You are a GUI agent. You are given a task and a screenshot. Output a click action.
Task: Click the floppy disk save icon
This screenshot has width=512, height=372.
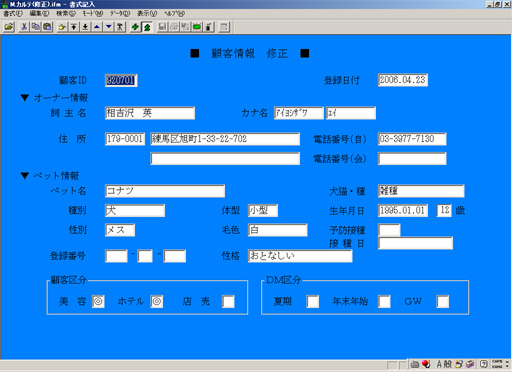click(x=162, y=27)
